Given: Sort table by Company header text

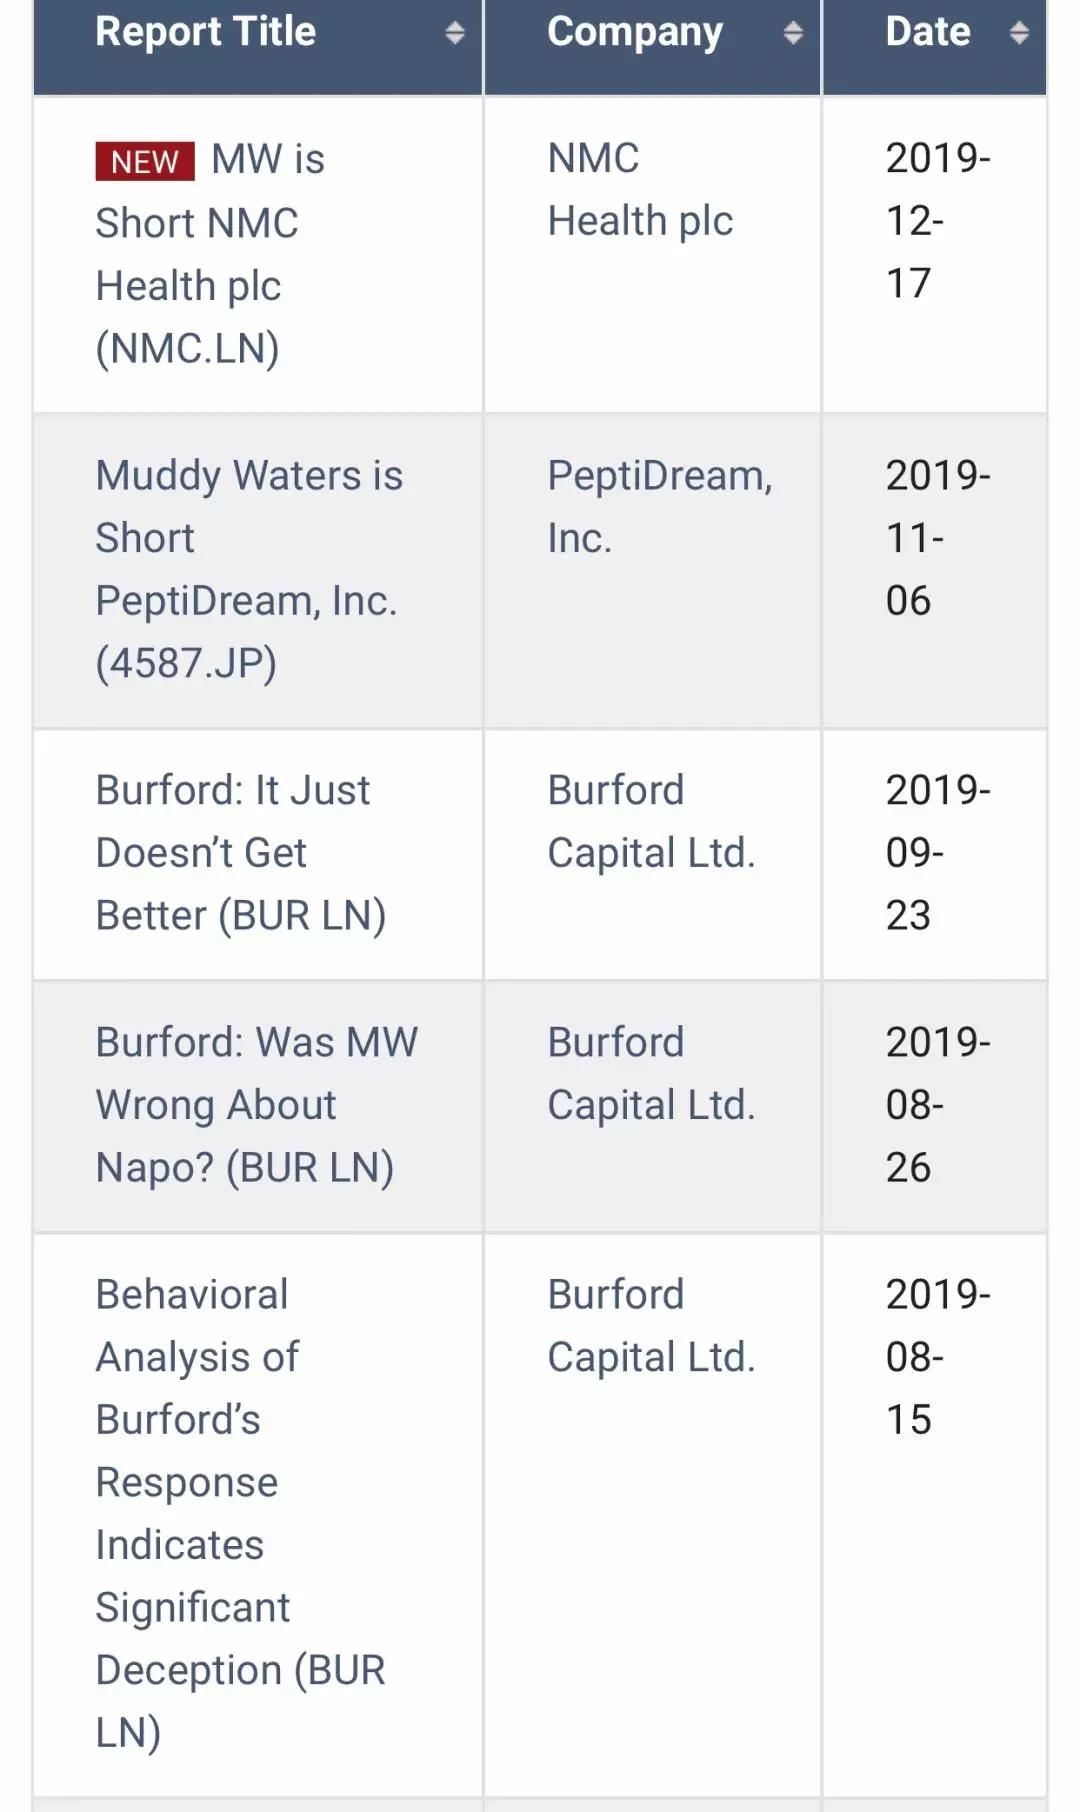Looking at the screenshot, I should click(635, 32).
